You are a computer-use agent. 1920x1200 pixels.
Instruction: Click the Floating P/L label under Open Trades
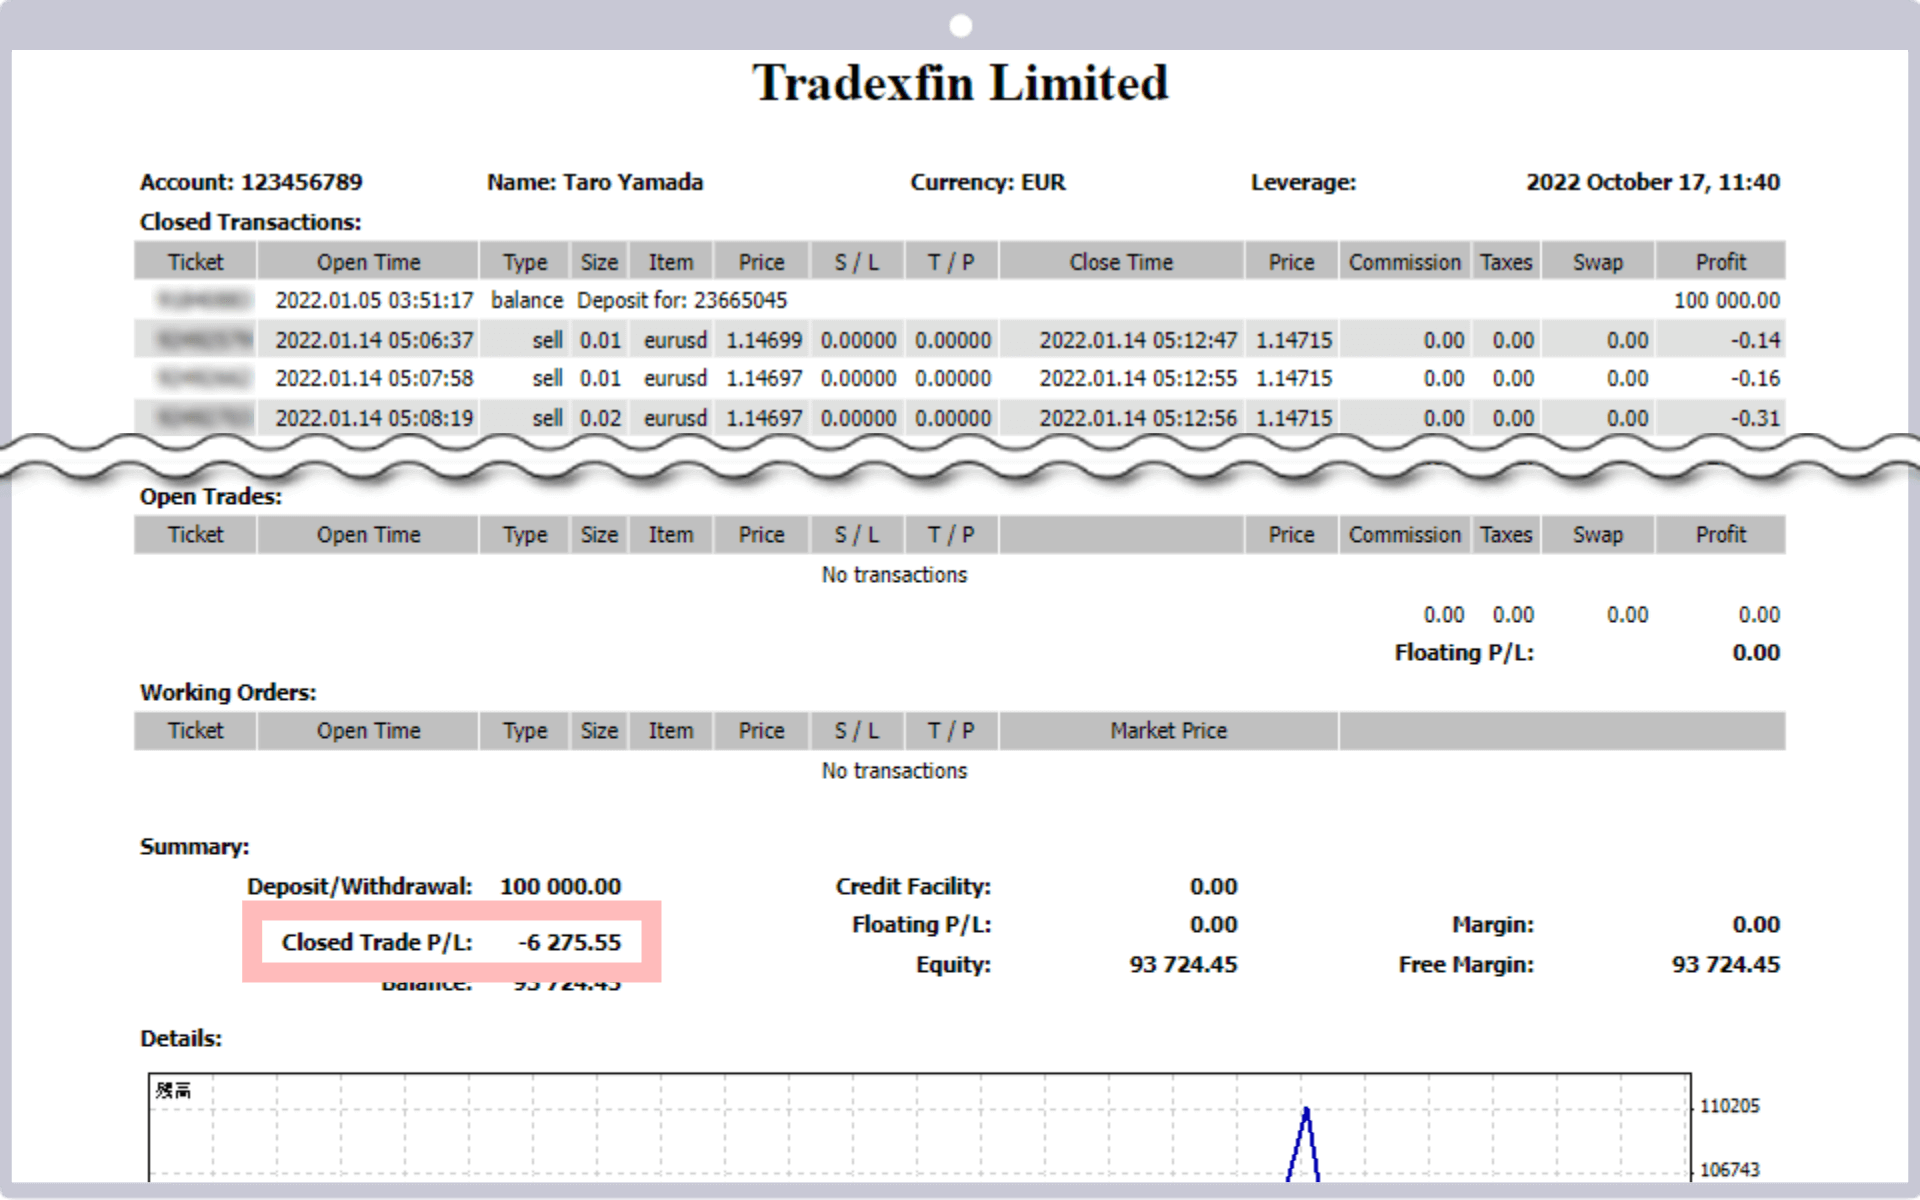pyautogui.click(x=1464, y=653)
